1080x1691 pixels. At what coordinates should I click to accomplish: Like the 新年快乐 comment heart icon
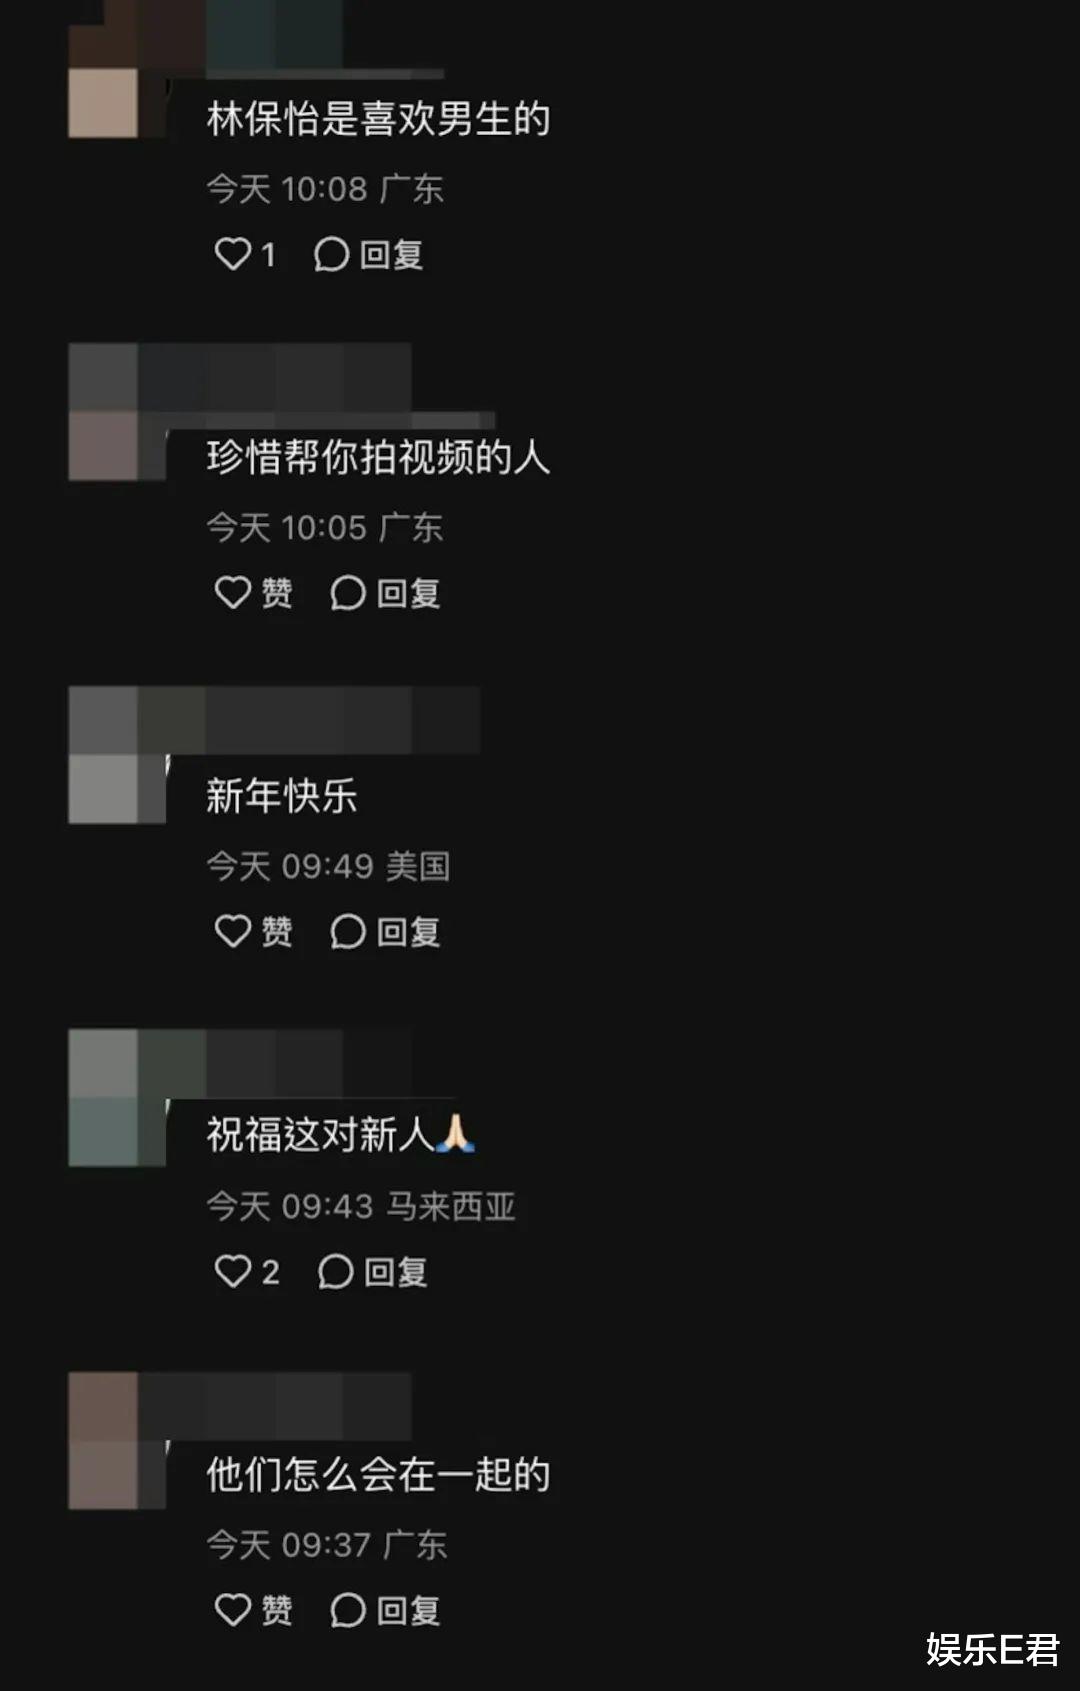(233, 931)
